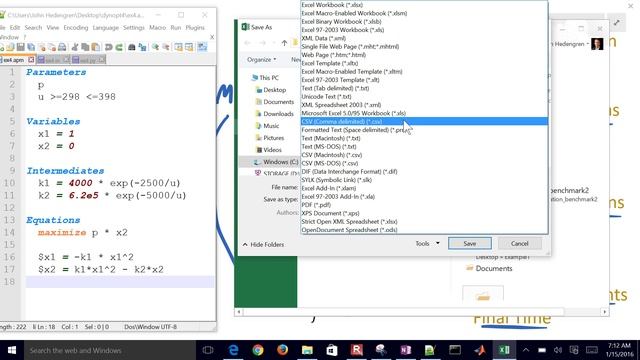Select Windows (C:) drive in navigation pane
This screenshot has width=640, height=360.
tap(276, 162)
